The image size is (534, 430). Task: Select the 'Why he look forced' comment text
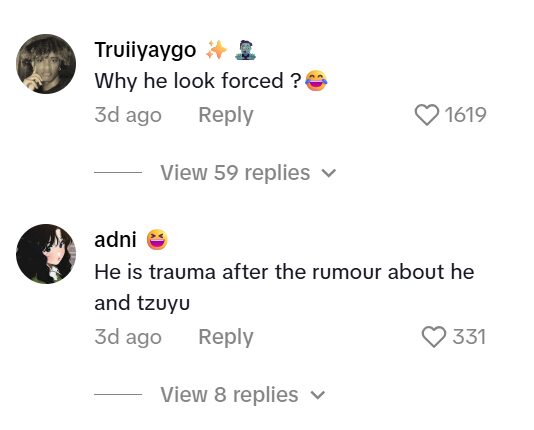coord(198,81)
